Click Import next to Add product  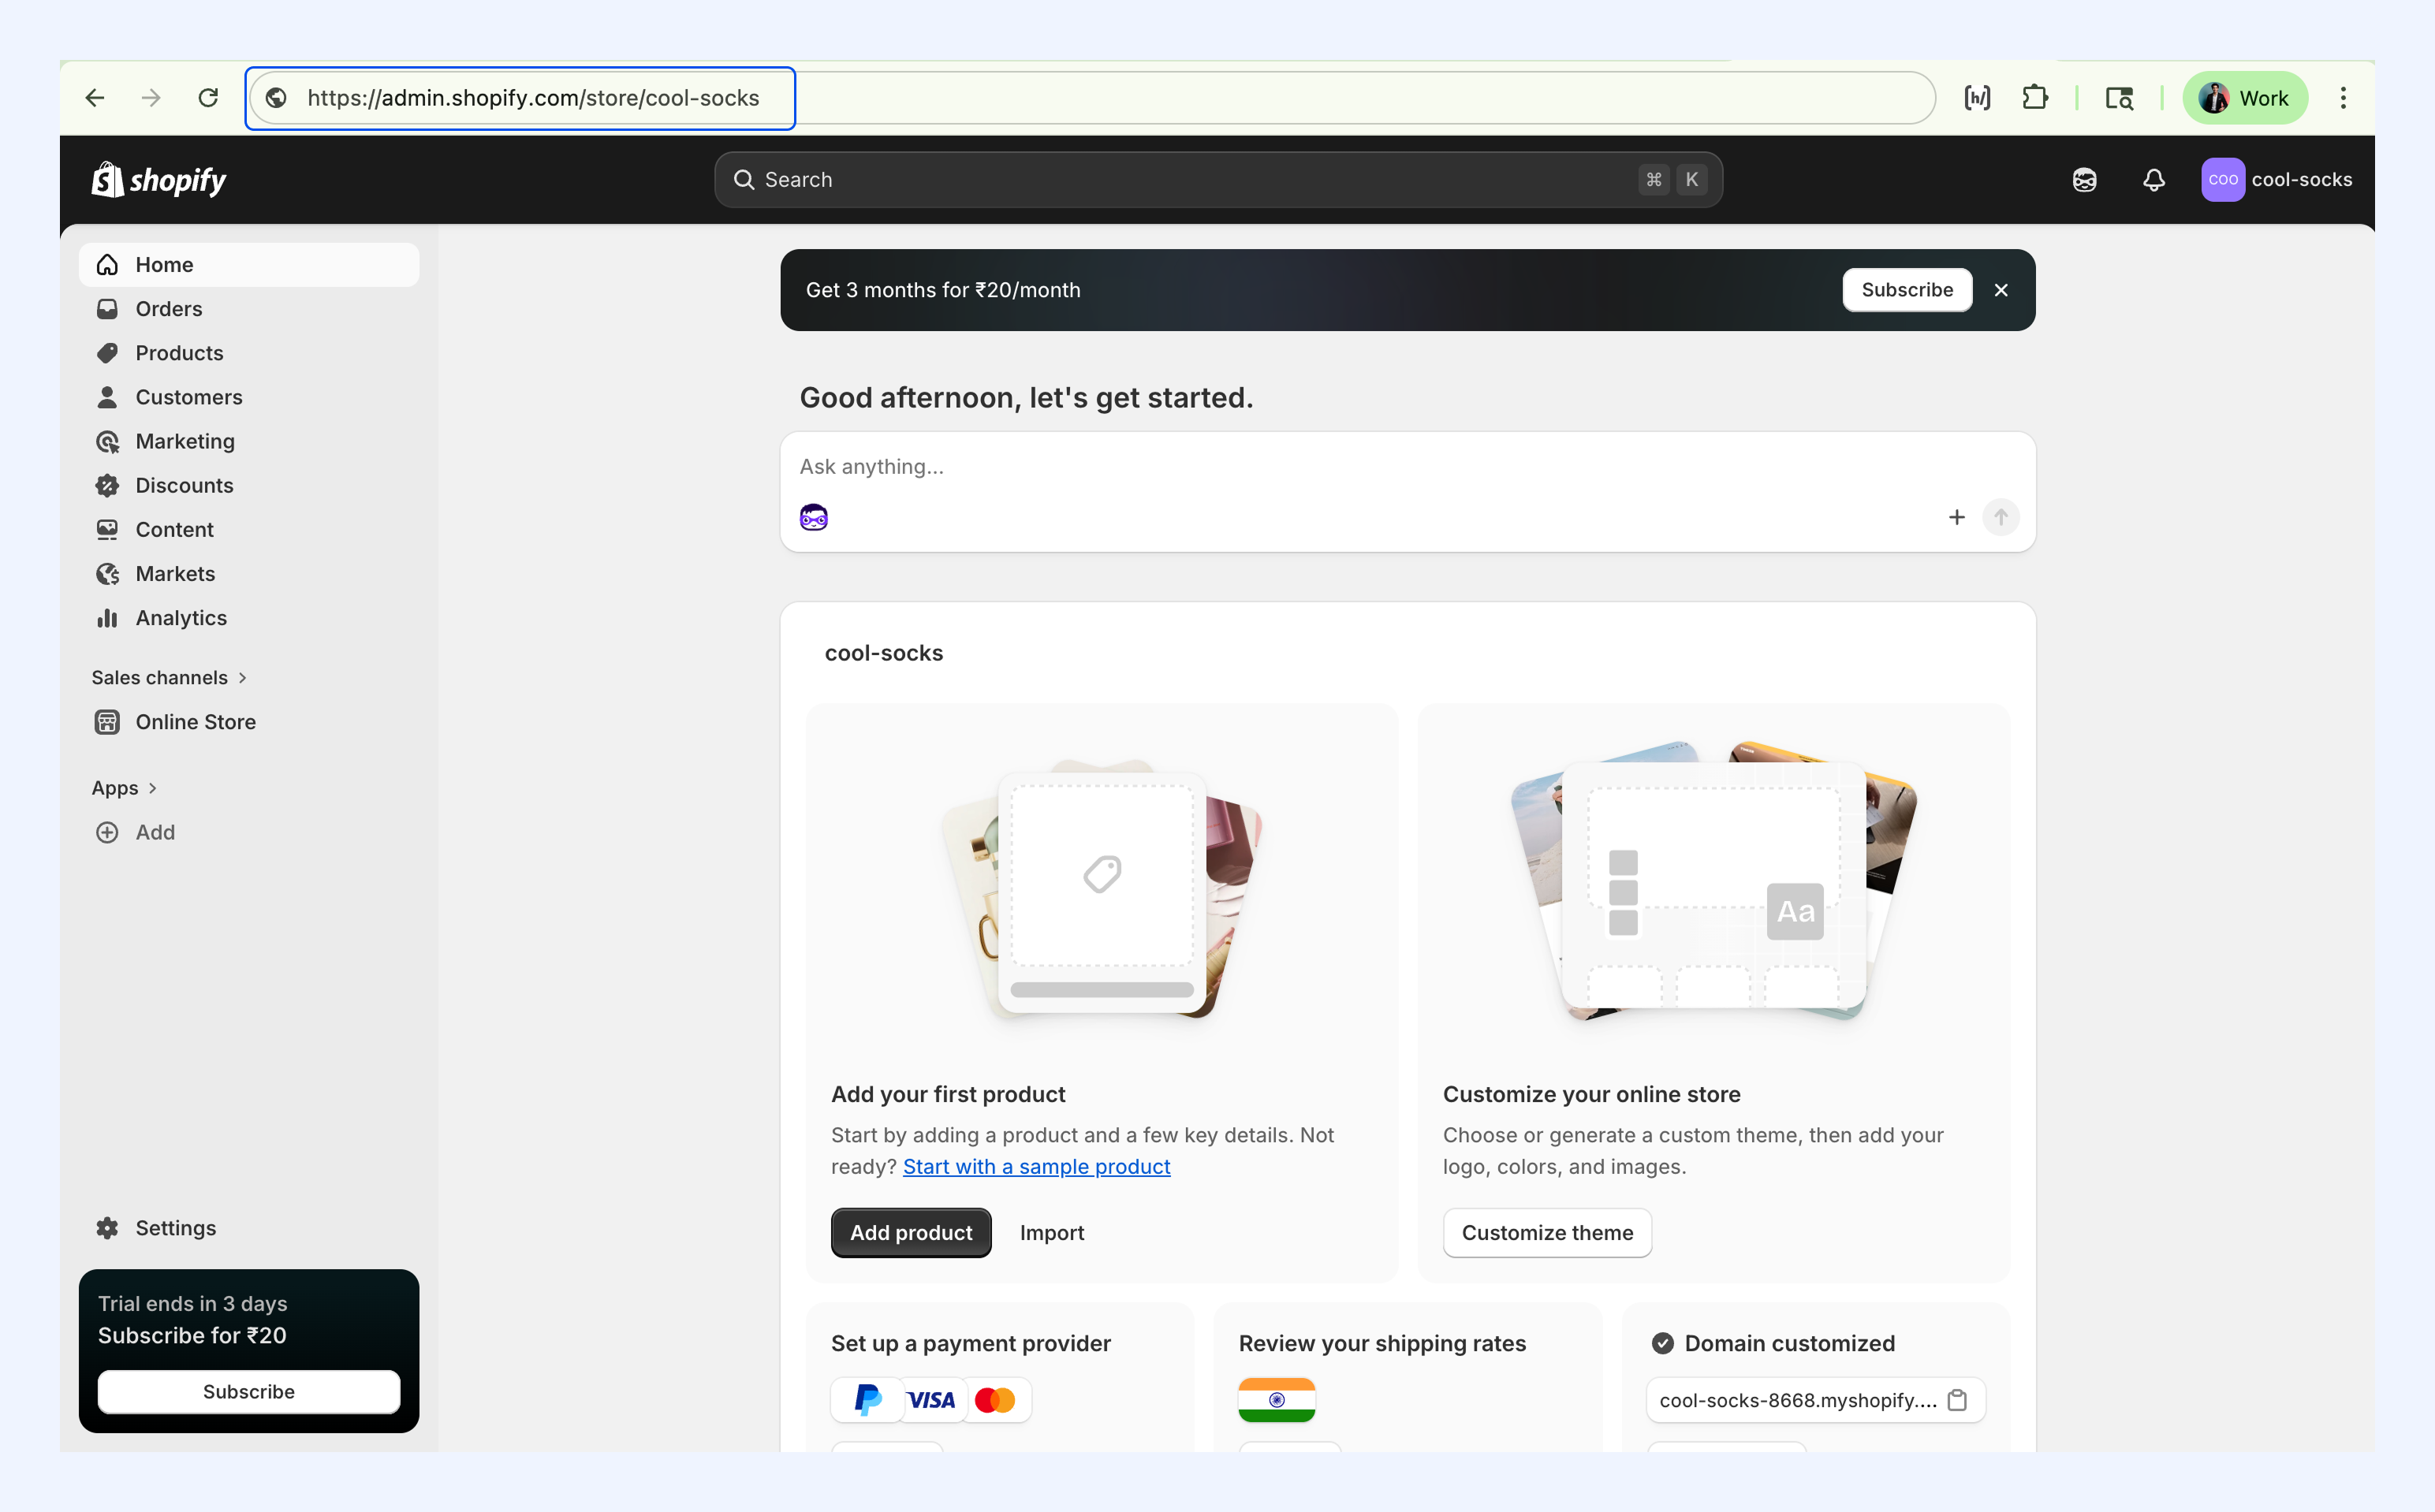[1052, 1233]
